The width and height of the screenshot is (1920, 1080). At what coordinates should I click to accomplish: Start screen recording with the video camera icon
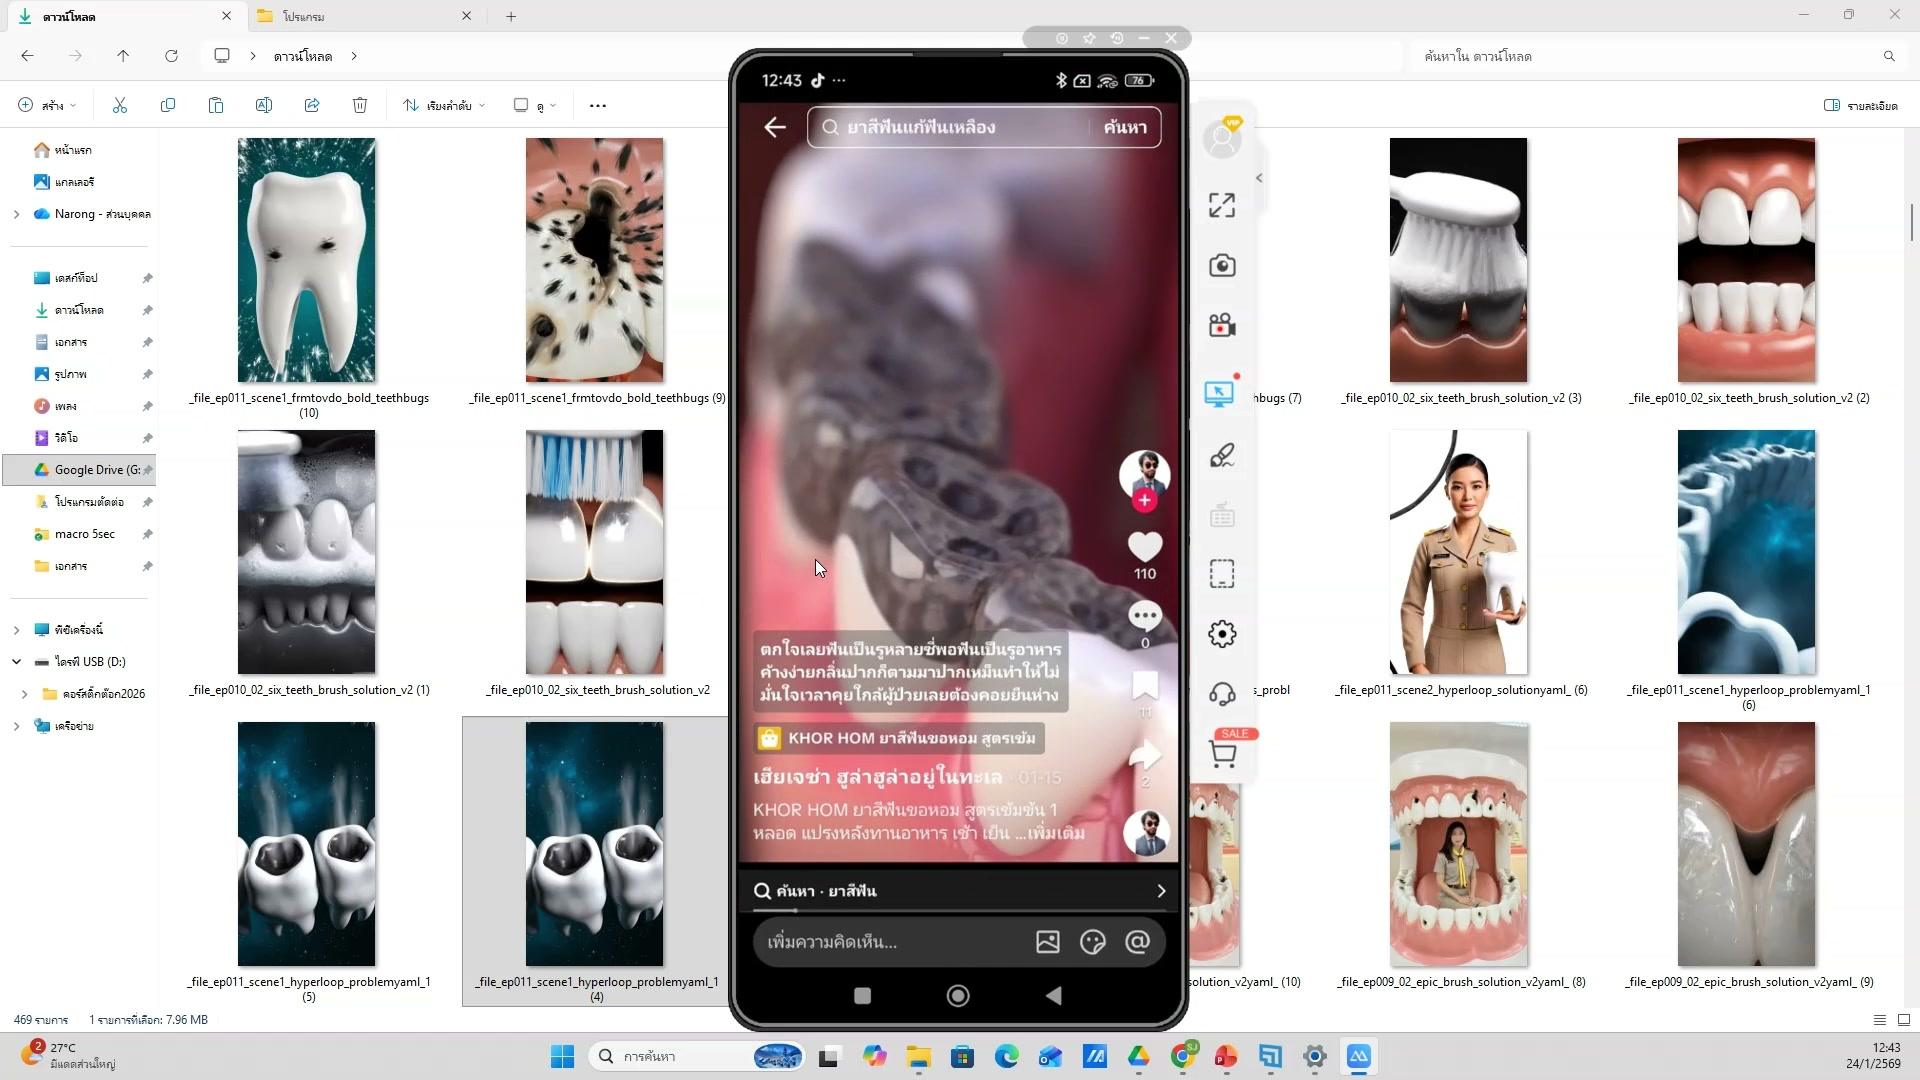click(1222, 325)
